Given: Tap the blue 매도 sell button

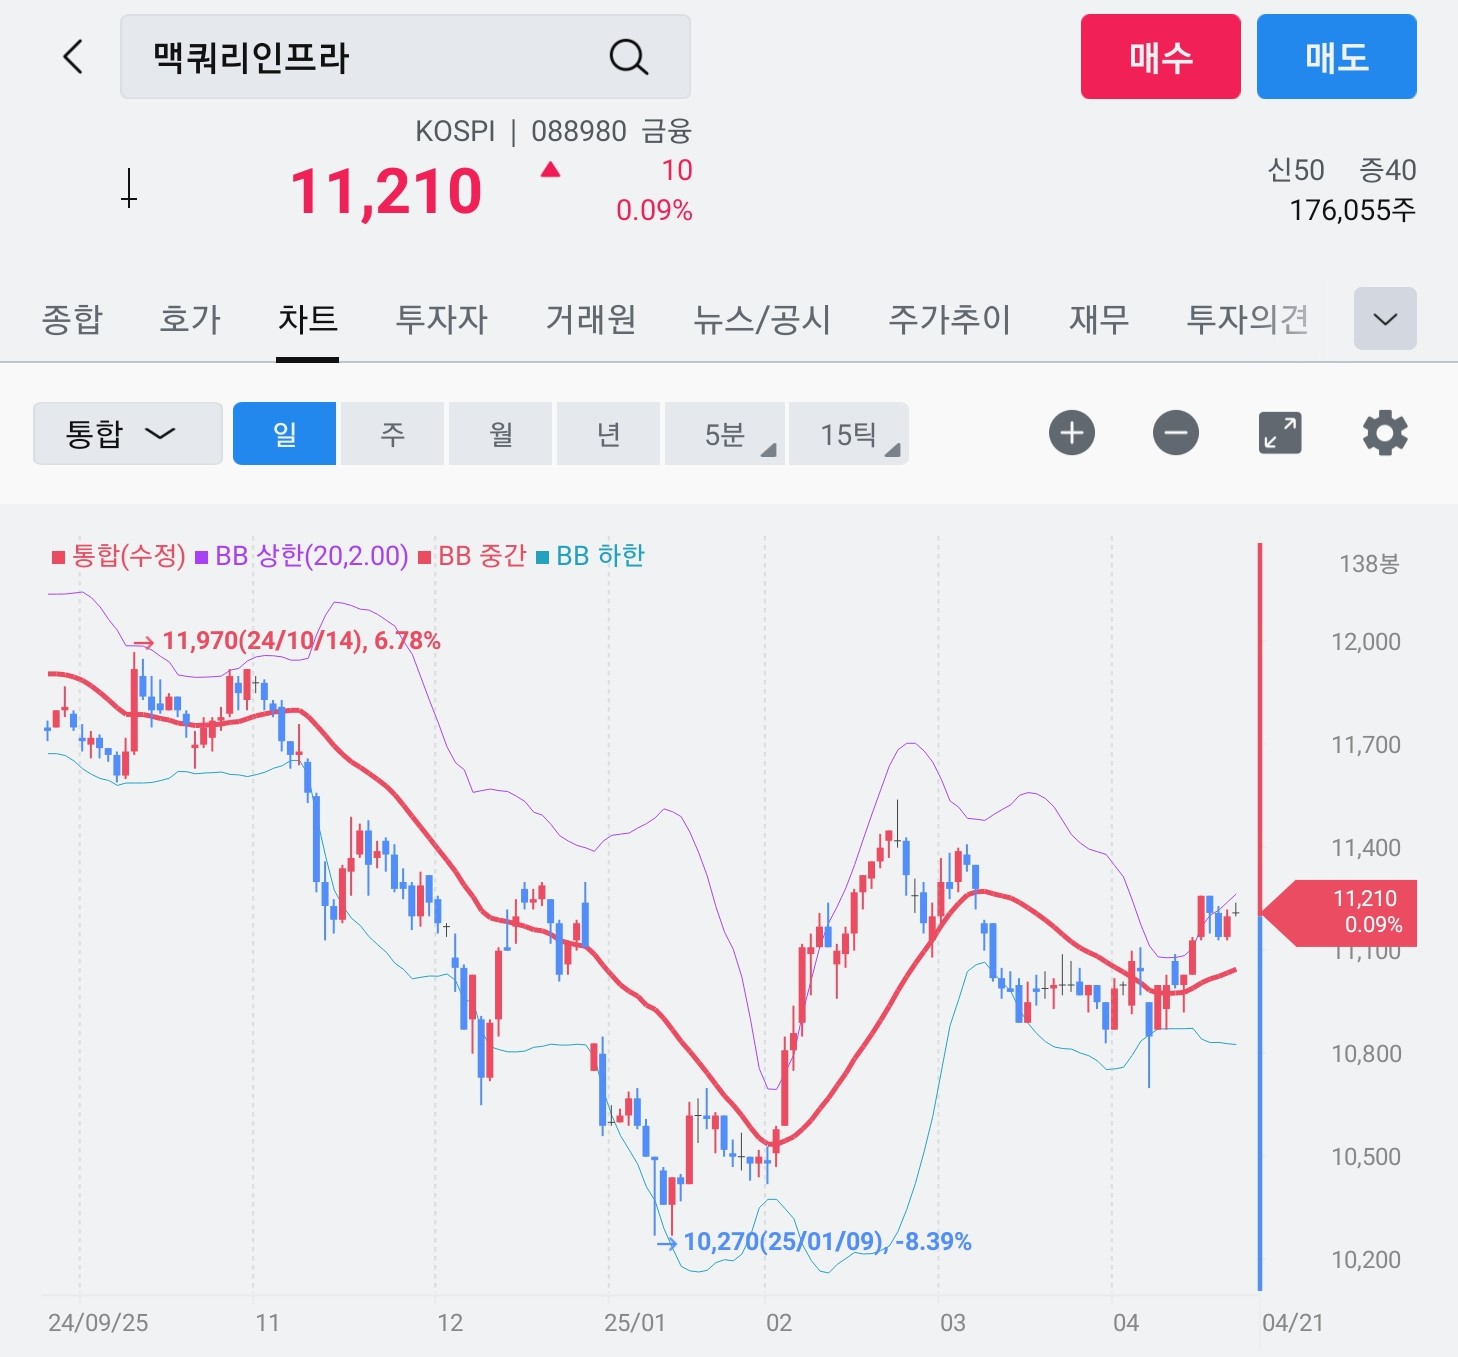Looking at the screenshot, I should click(1336, 57).
